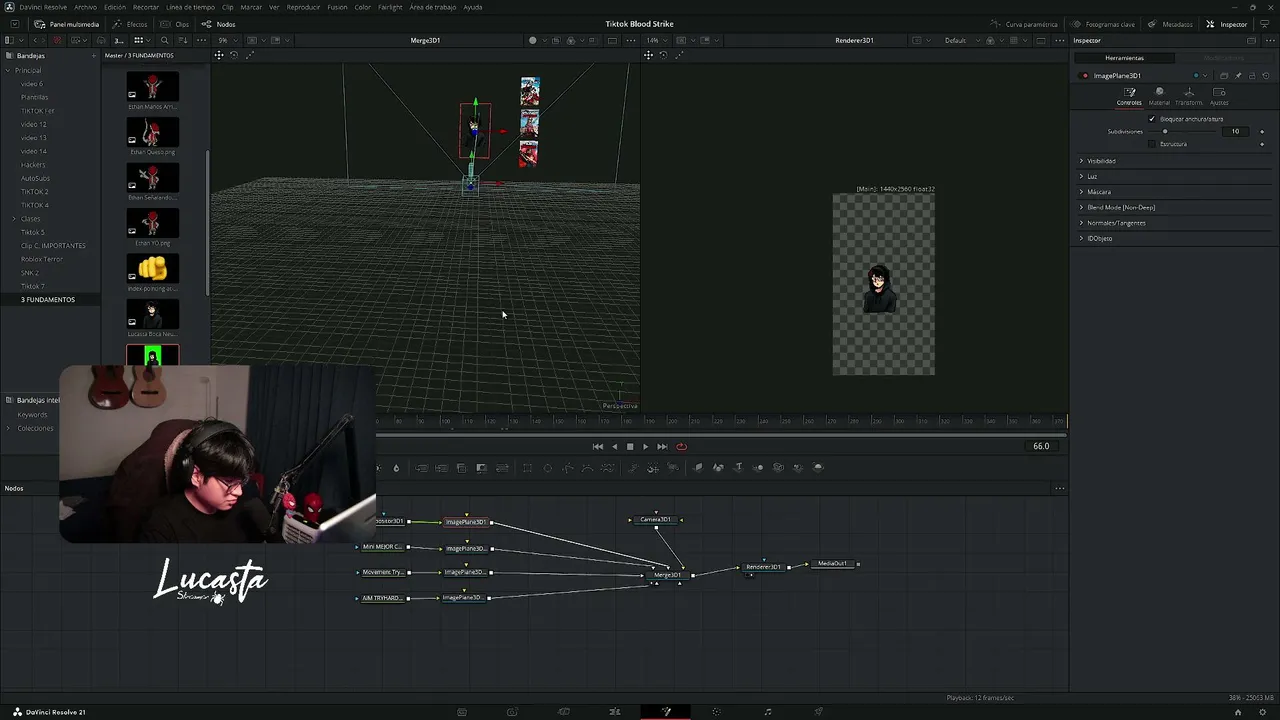Select the Renderer3D1 node

point(763,567)
